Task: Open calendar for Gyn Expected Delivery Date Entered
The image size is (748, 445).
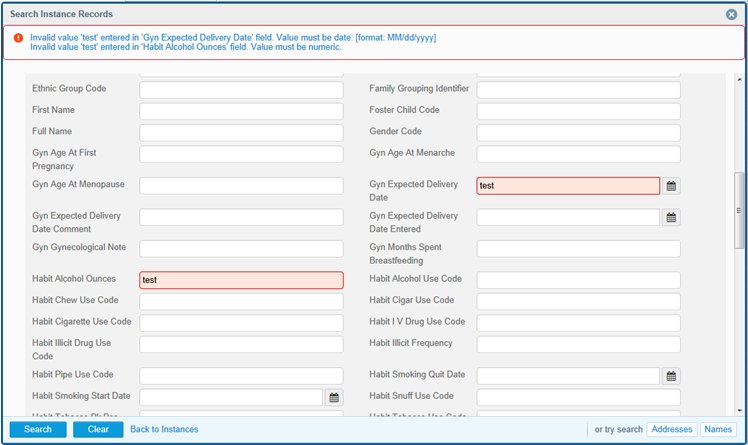Action: pyautogui.click(x=672, y=217)
